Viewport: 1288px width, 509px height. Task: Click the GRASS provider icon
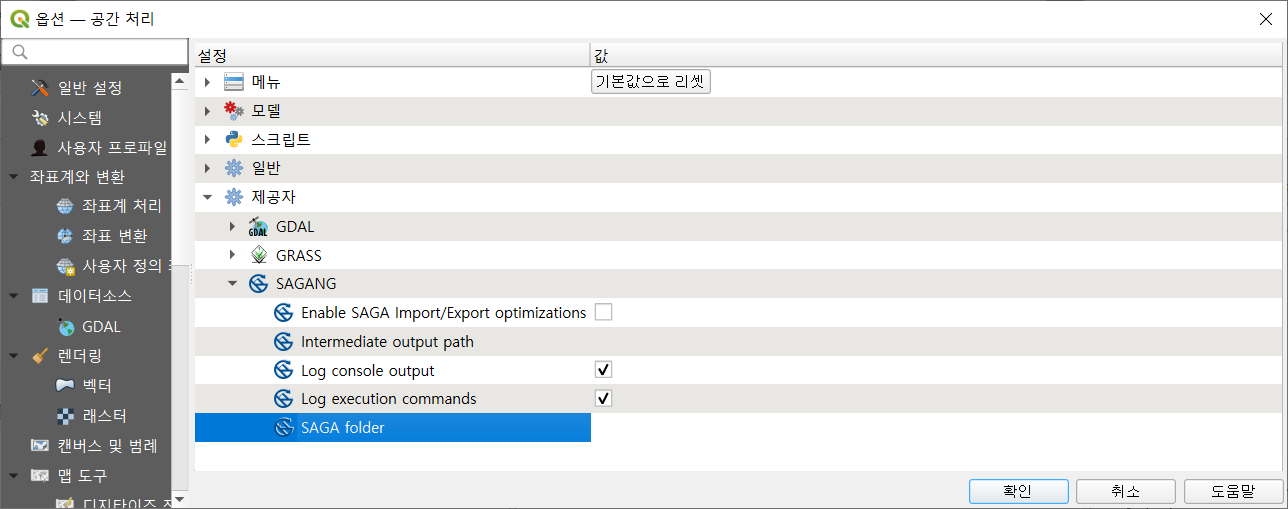coord(258,255)
